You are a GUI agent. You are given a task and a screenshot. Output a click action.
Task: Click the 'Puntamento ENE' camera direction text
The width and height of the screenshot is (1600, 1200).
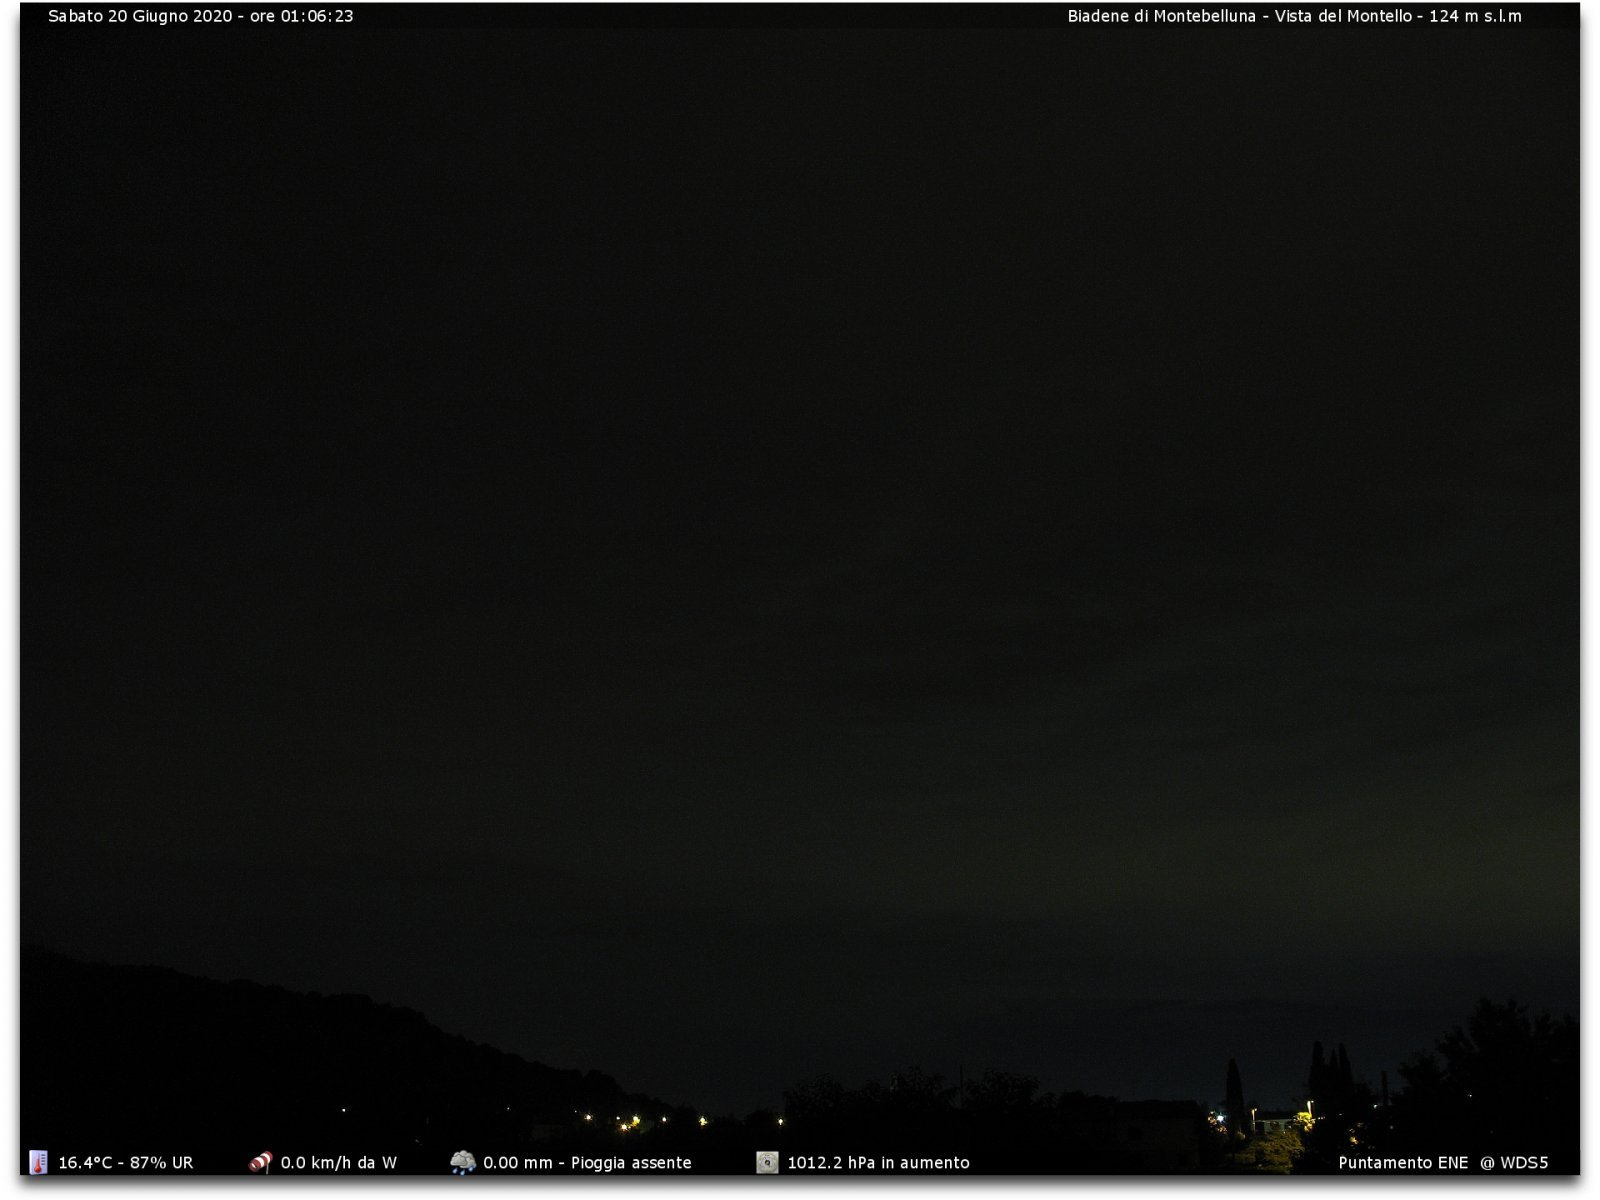(1403, 1163)
